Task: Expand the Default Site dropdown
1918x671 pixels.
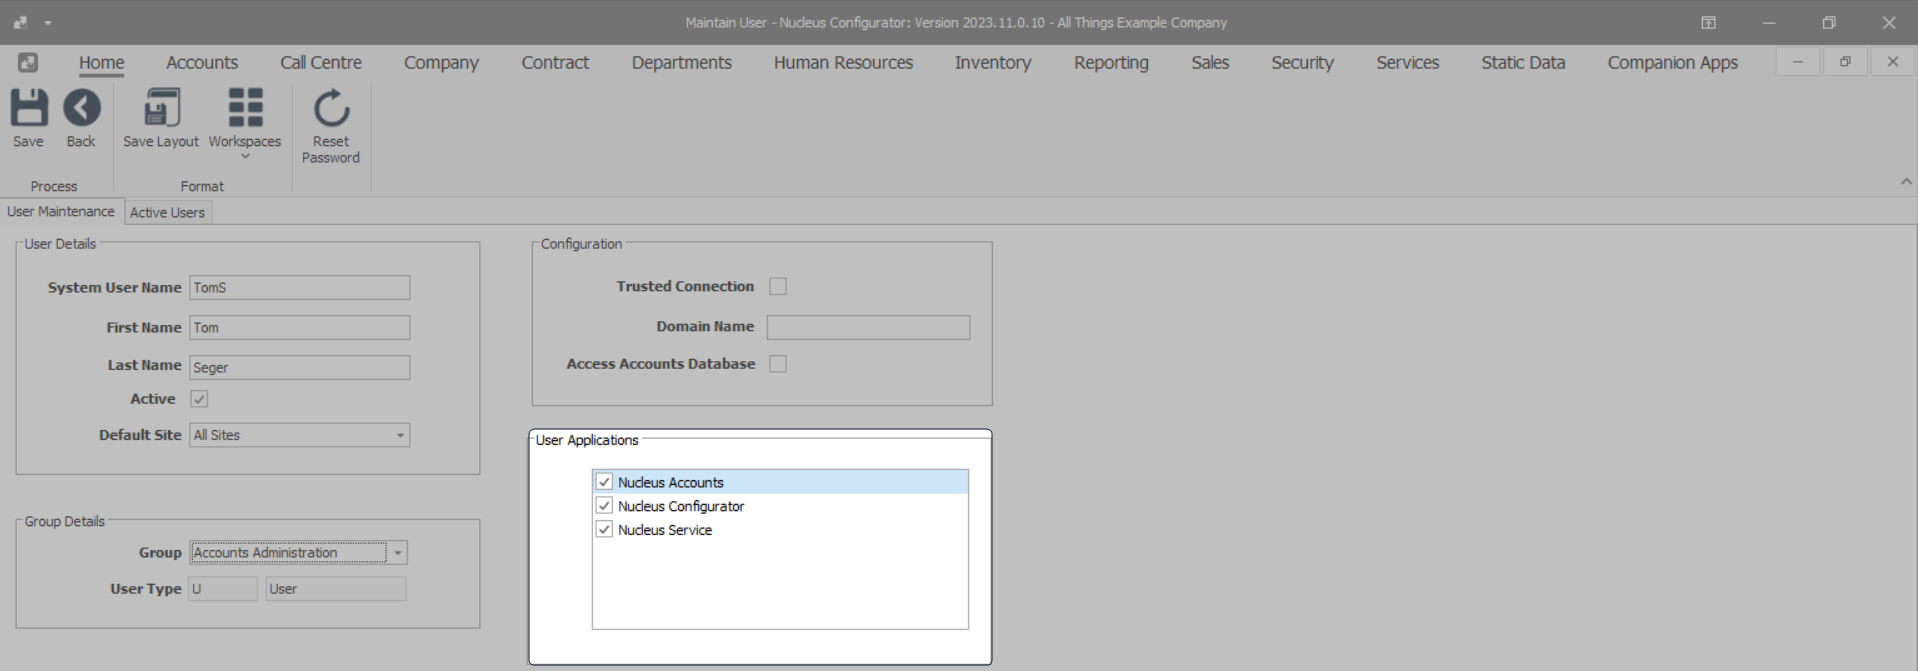Action: click(400, 435)
